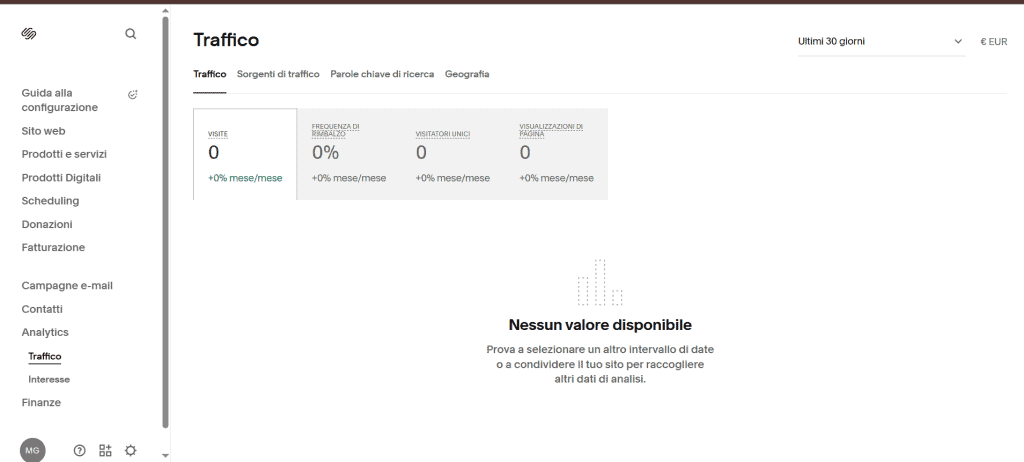Viewport: 1024px width, 462px height.
Task: Open the settings gear icon
Action: coord(131,450)
